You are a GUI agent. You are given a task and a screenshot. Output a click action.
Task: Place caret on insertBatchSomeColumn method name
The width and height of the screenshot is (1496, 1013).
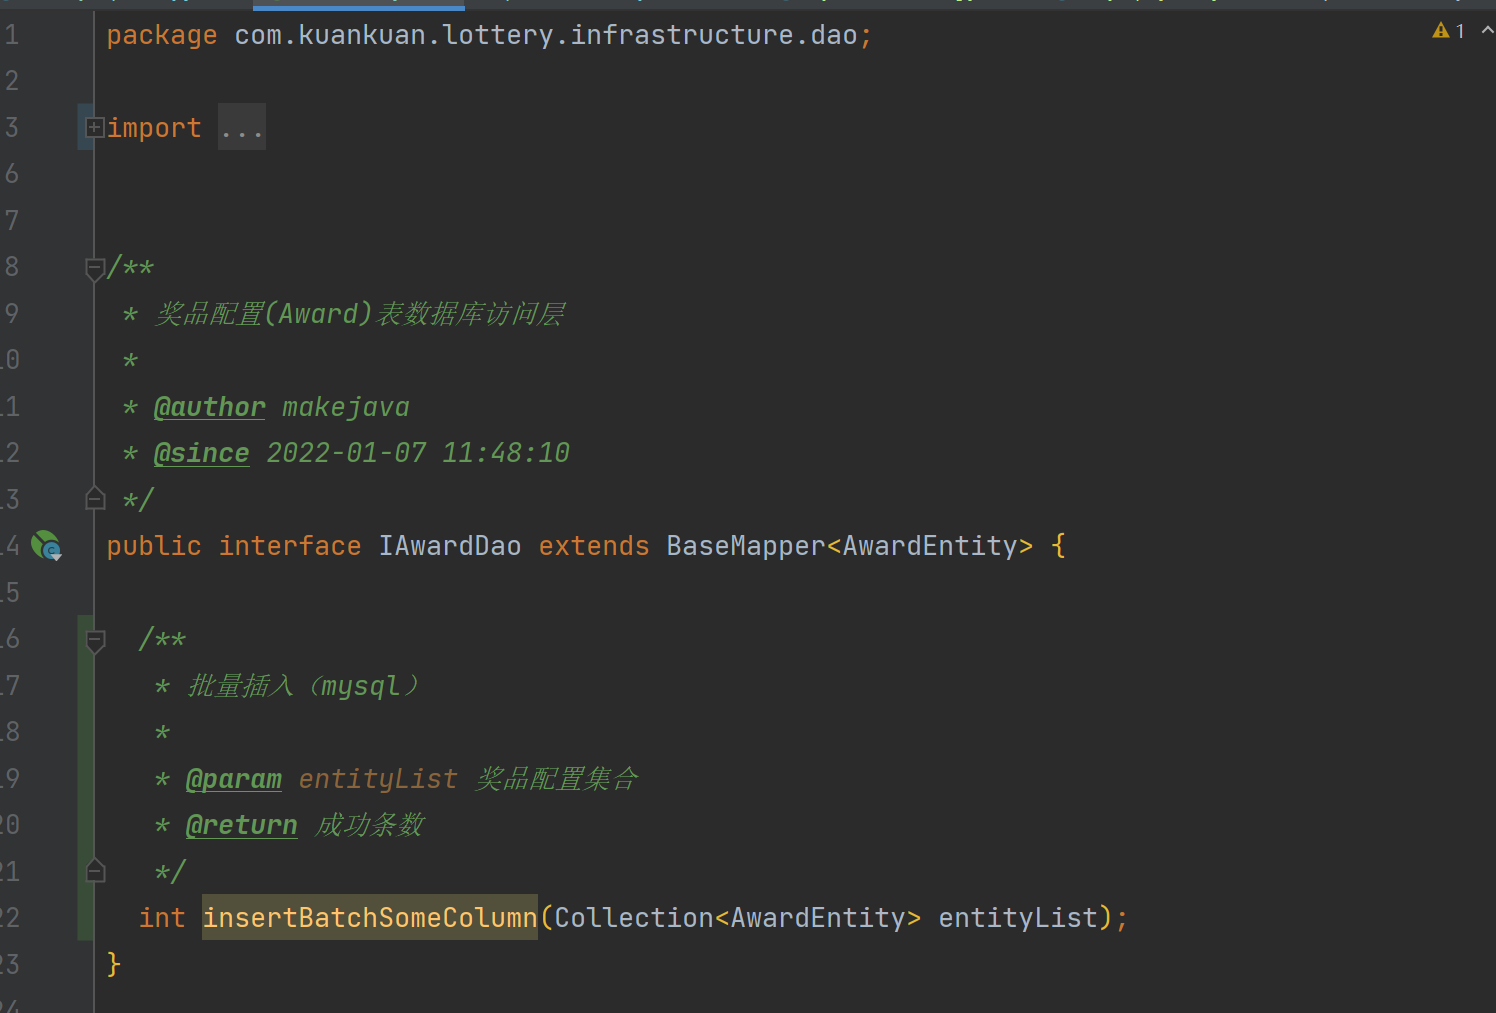point(370,917)
